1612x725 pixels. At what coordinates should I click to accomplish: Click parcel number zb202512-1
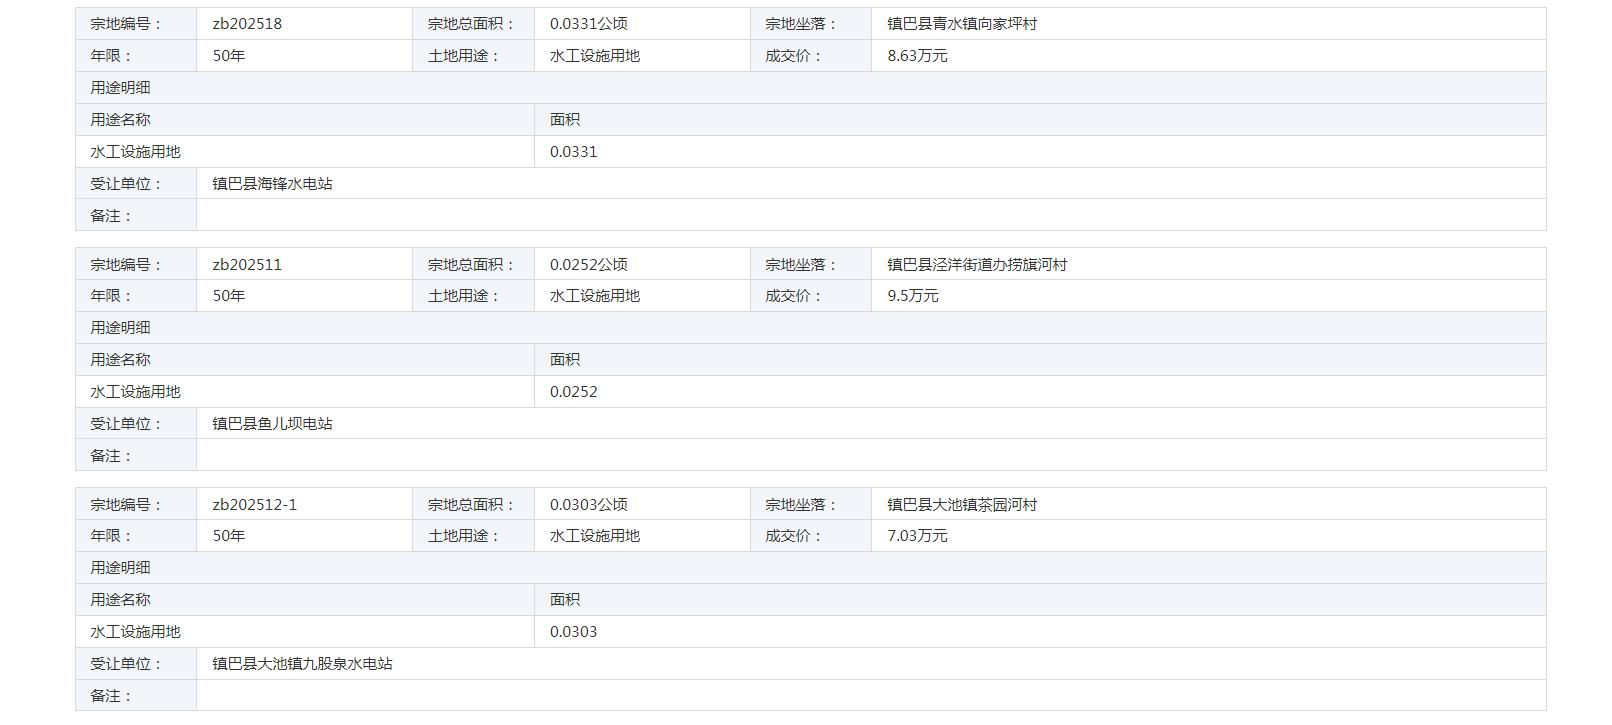pos(254,505)
